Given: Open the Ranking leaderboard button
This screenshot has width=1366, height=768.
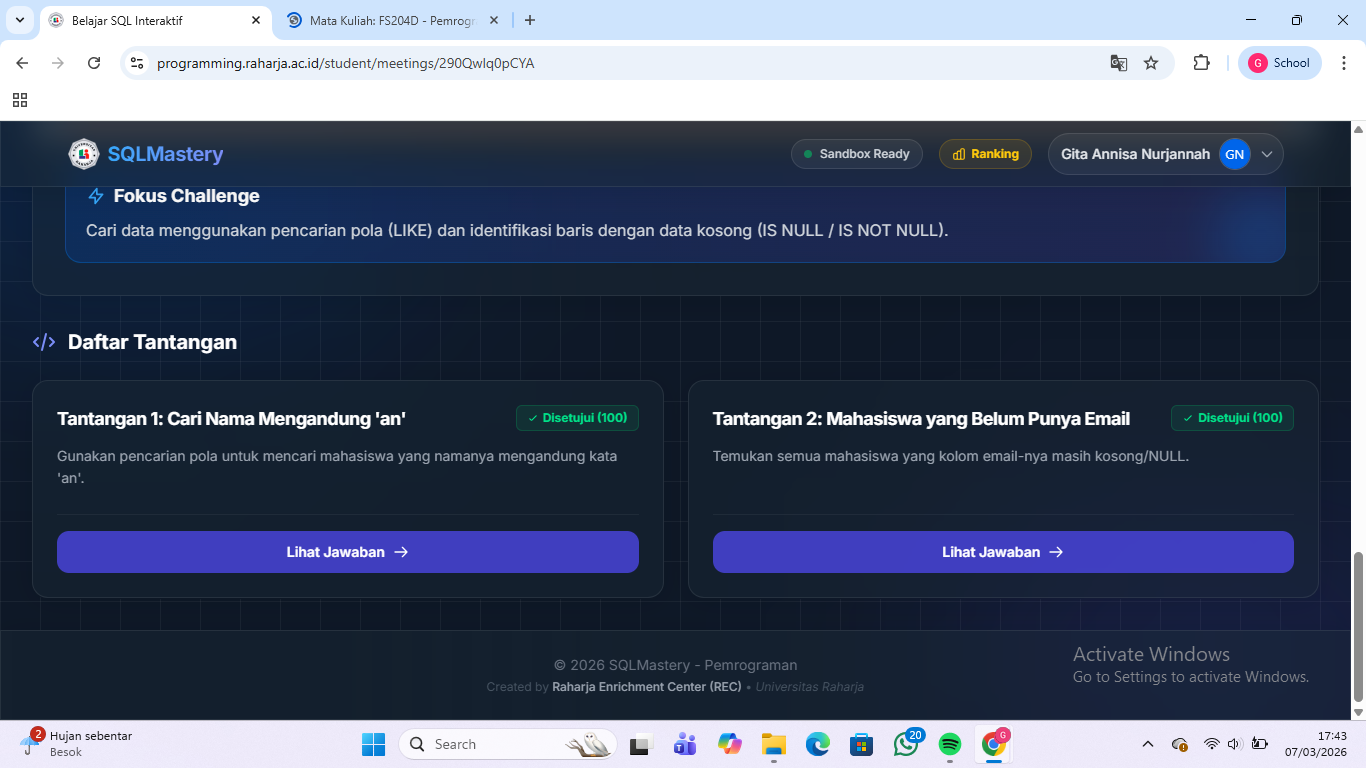Looking at the screenshot, I should pos(985,154).
